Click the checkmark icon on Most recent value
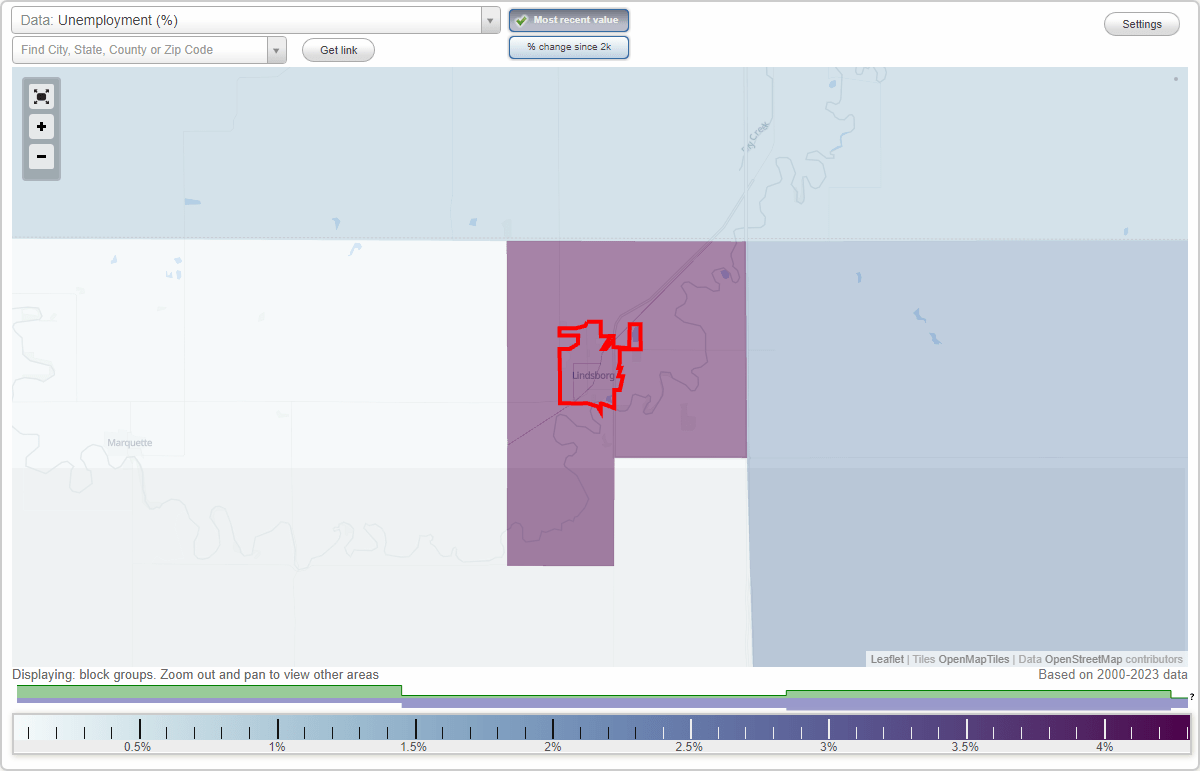This screenshot has height=771, width=1200. [521, 20]
